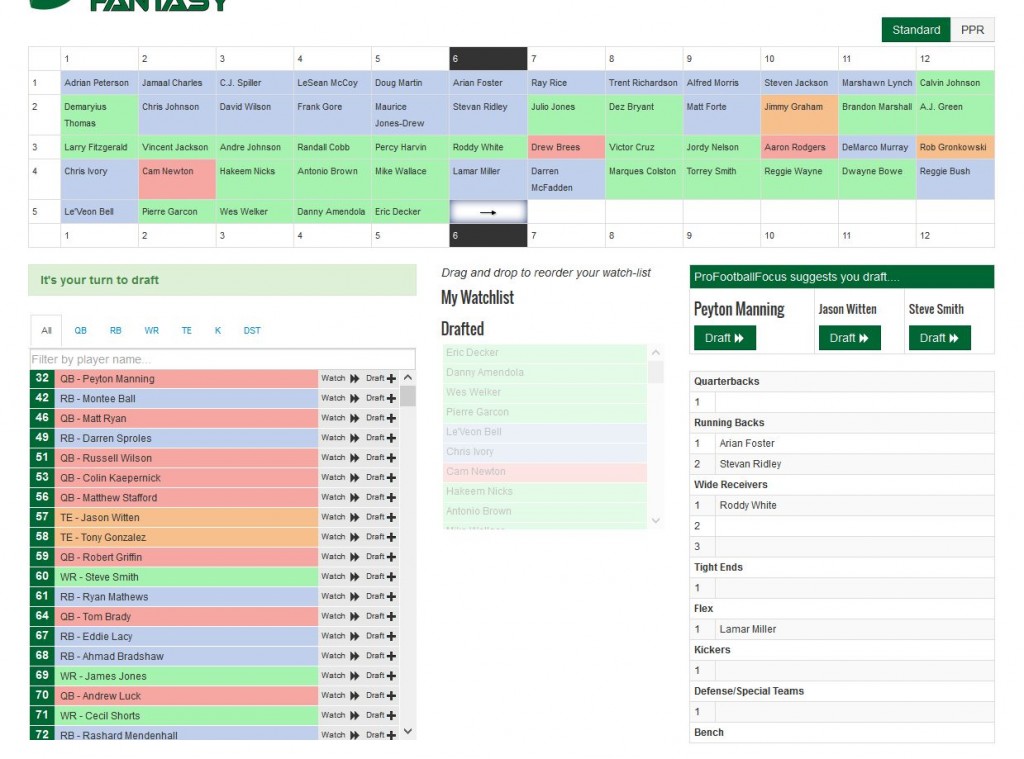
Task: Click Eric Decker in Drafted list
Action: pos(545,353)
